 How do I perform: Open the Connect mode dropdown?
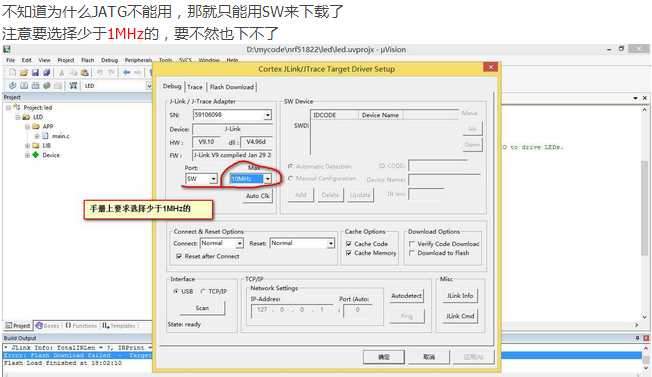240,243
